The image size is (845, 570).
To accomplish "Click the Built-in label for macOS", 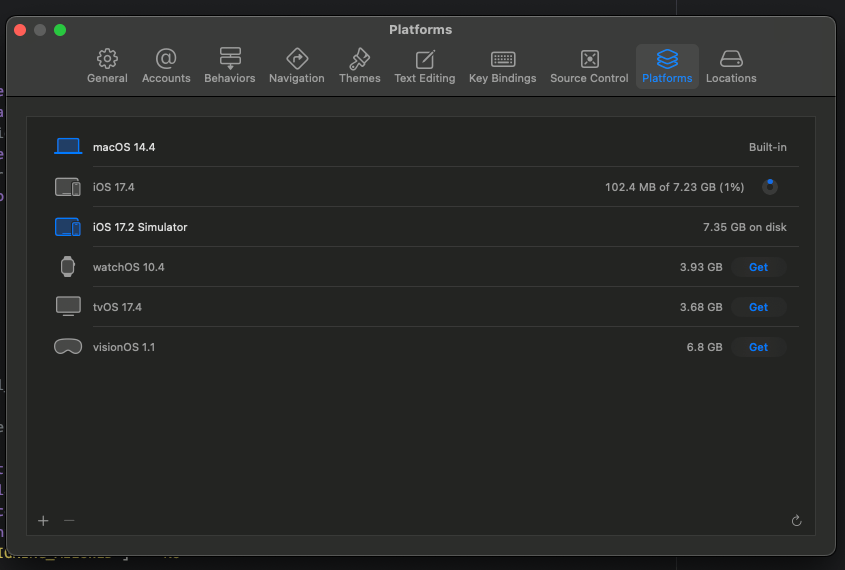I will pyautogui.click(x=767, y=147).
